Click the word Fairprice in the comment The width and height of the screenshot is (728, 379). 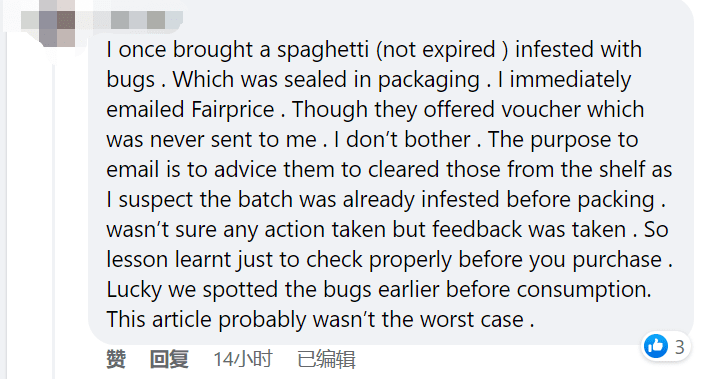pyautogui.click(x=233, y=110)
